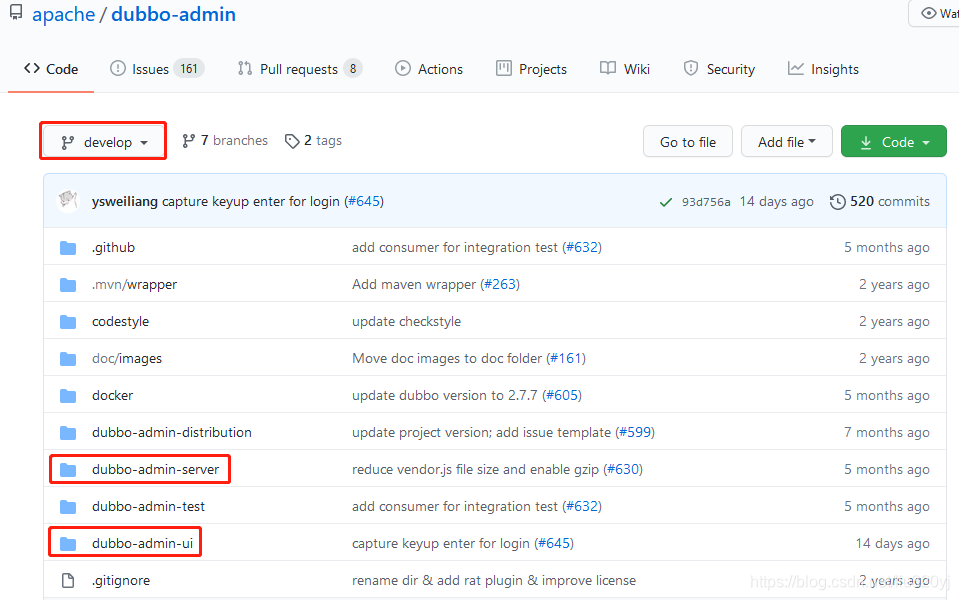Screen dimensions: 959x600
Task: Open the Security tab
Action: (x=719, y=69)
